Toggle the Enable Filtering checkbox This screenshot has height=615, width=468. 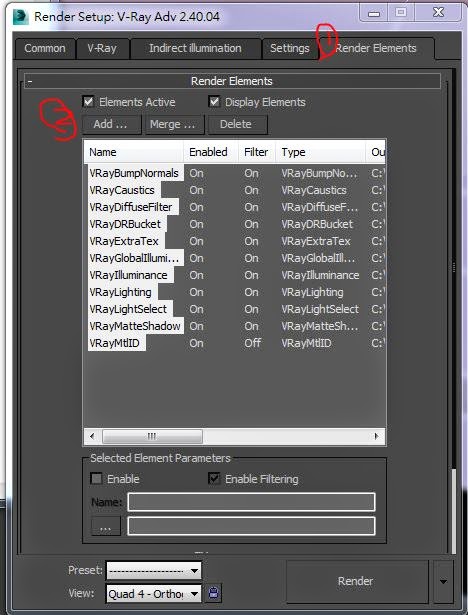(x=214, y=479)
